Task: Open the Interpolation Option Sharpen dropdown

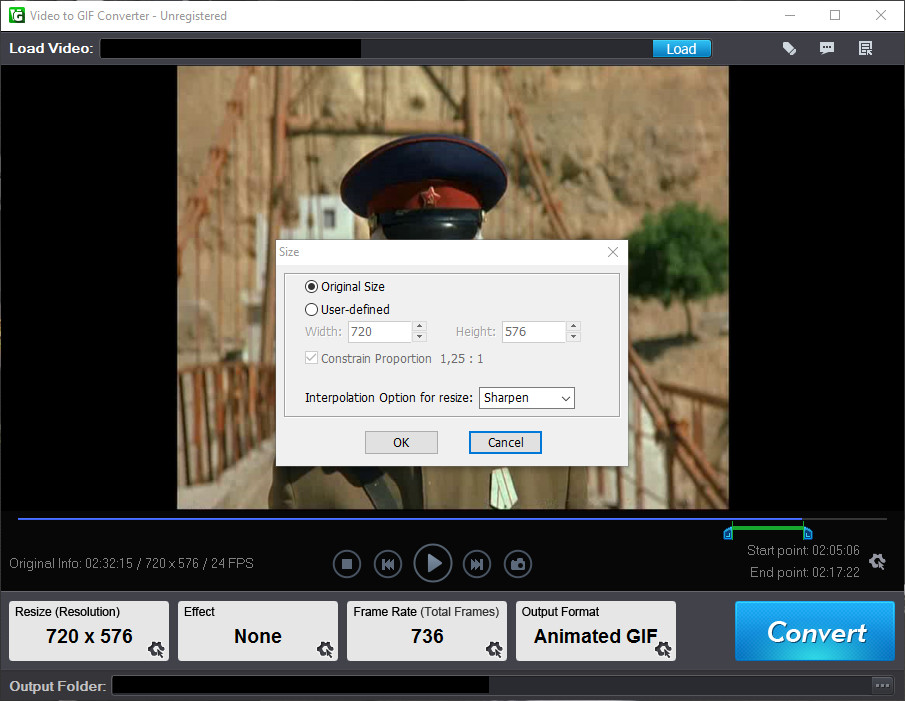Action: pos(526,398)
